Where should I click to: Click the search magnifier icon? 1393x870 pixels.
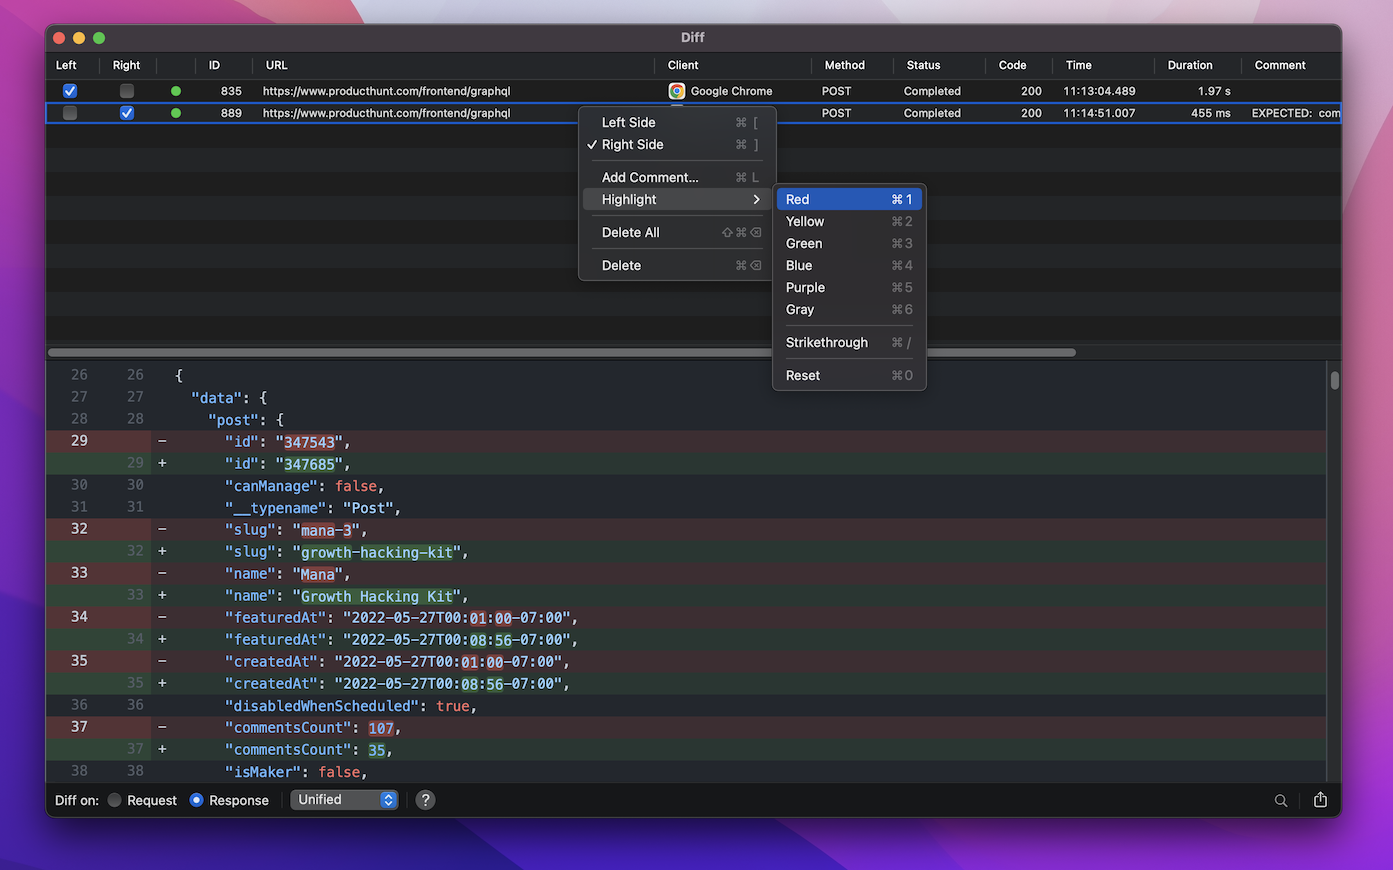(1280, 800)
